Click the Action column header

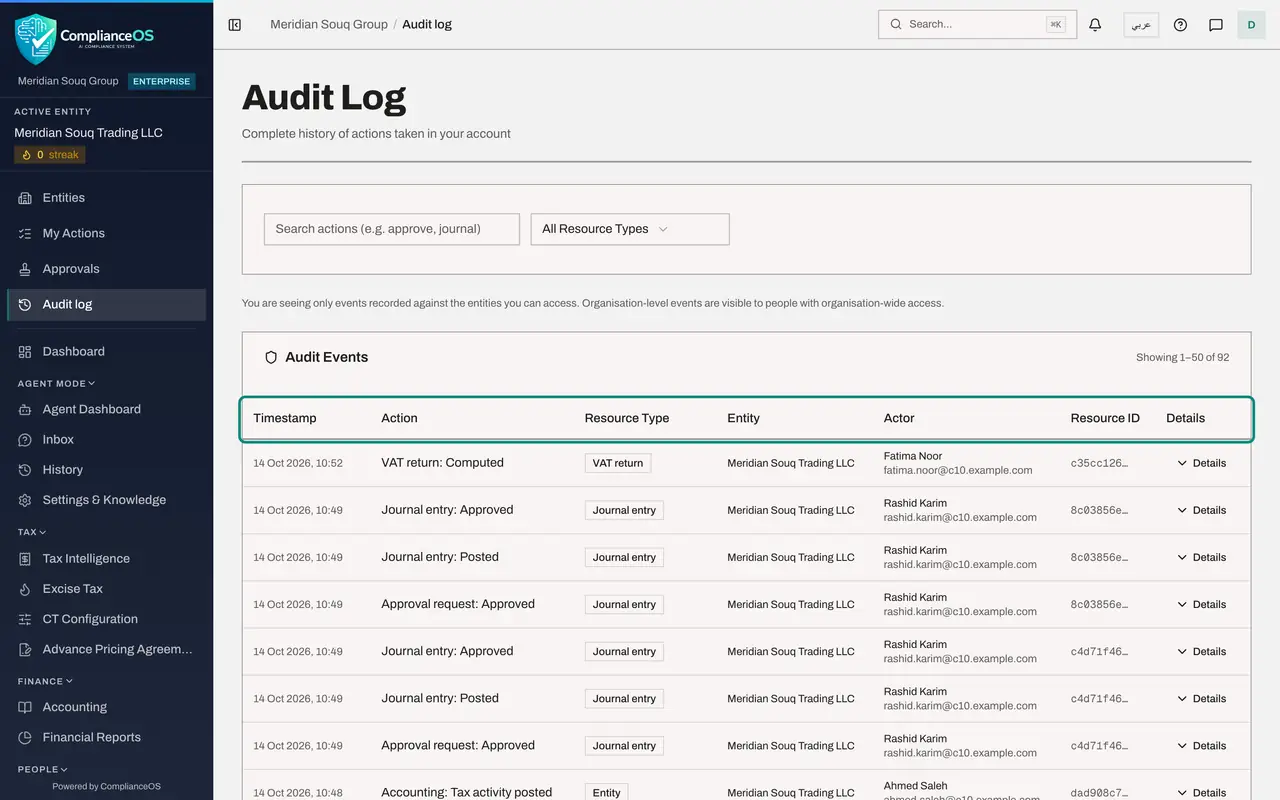point(399,418)
